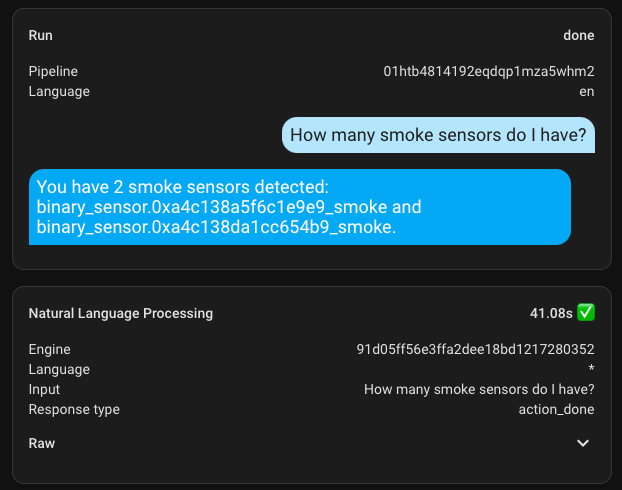This screenshot has height=490, width=622.
Task: Click the Response type label
Action: [x=74, y=410]
